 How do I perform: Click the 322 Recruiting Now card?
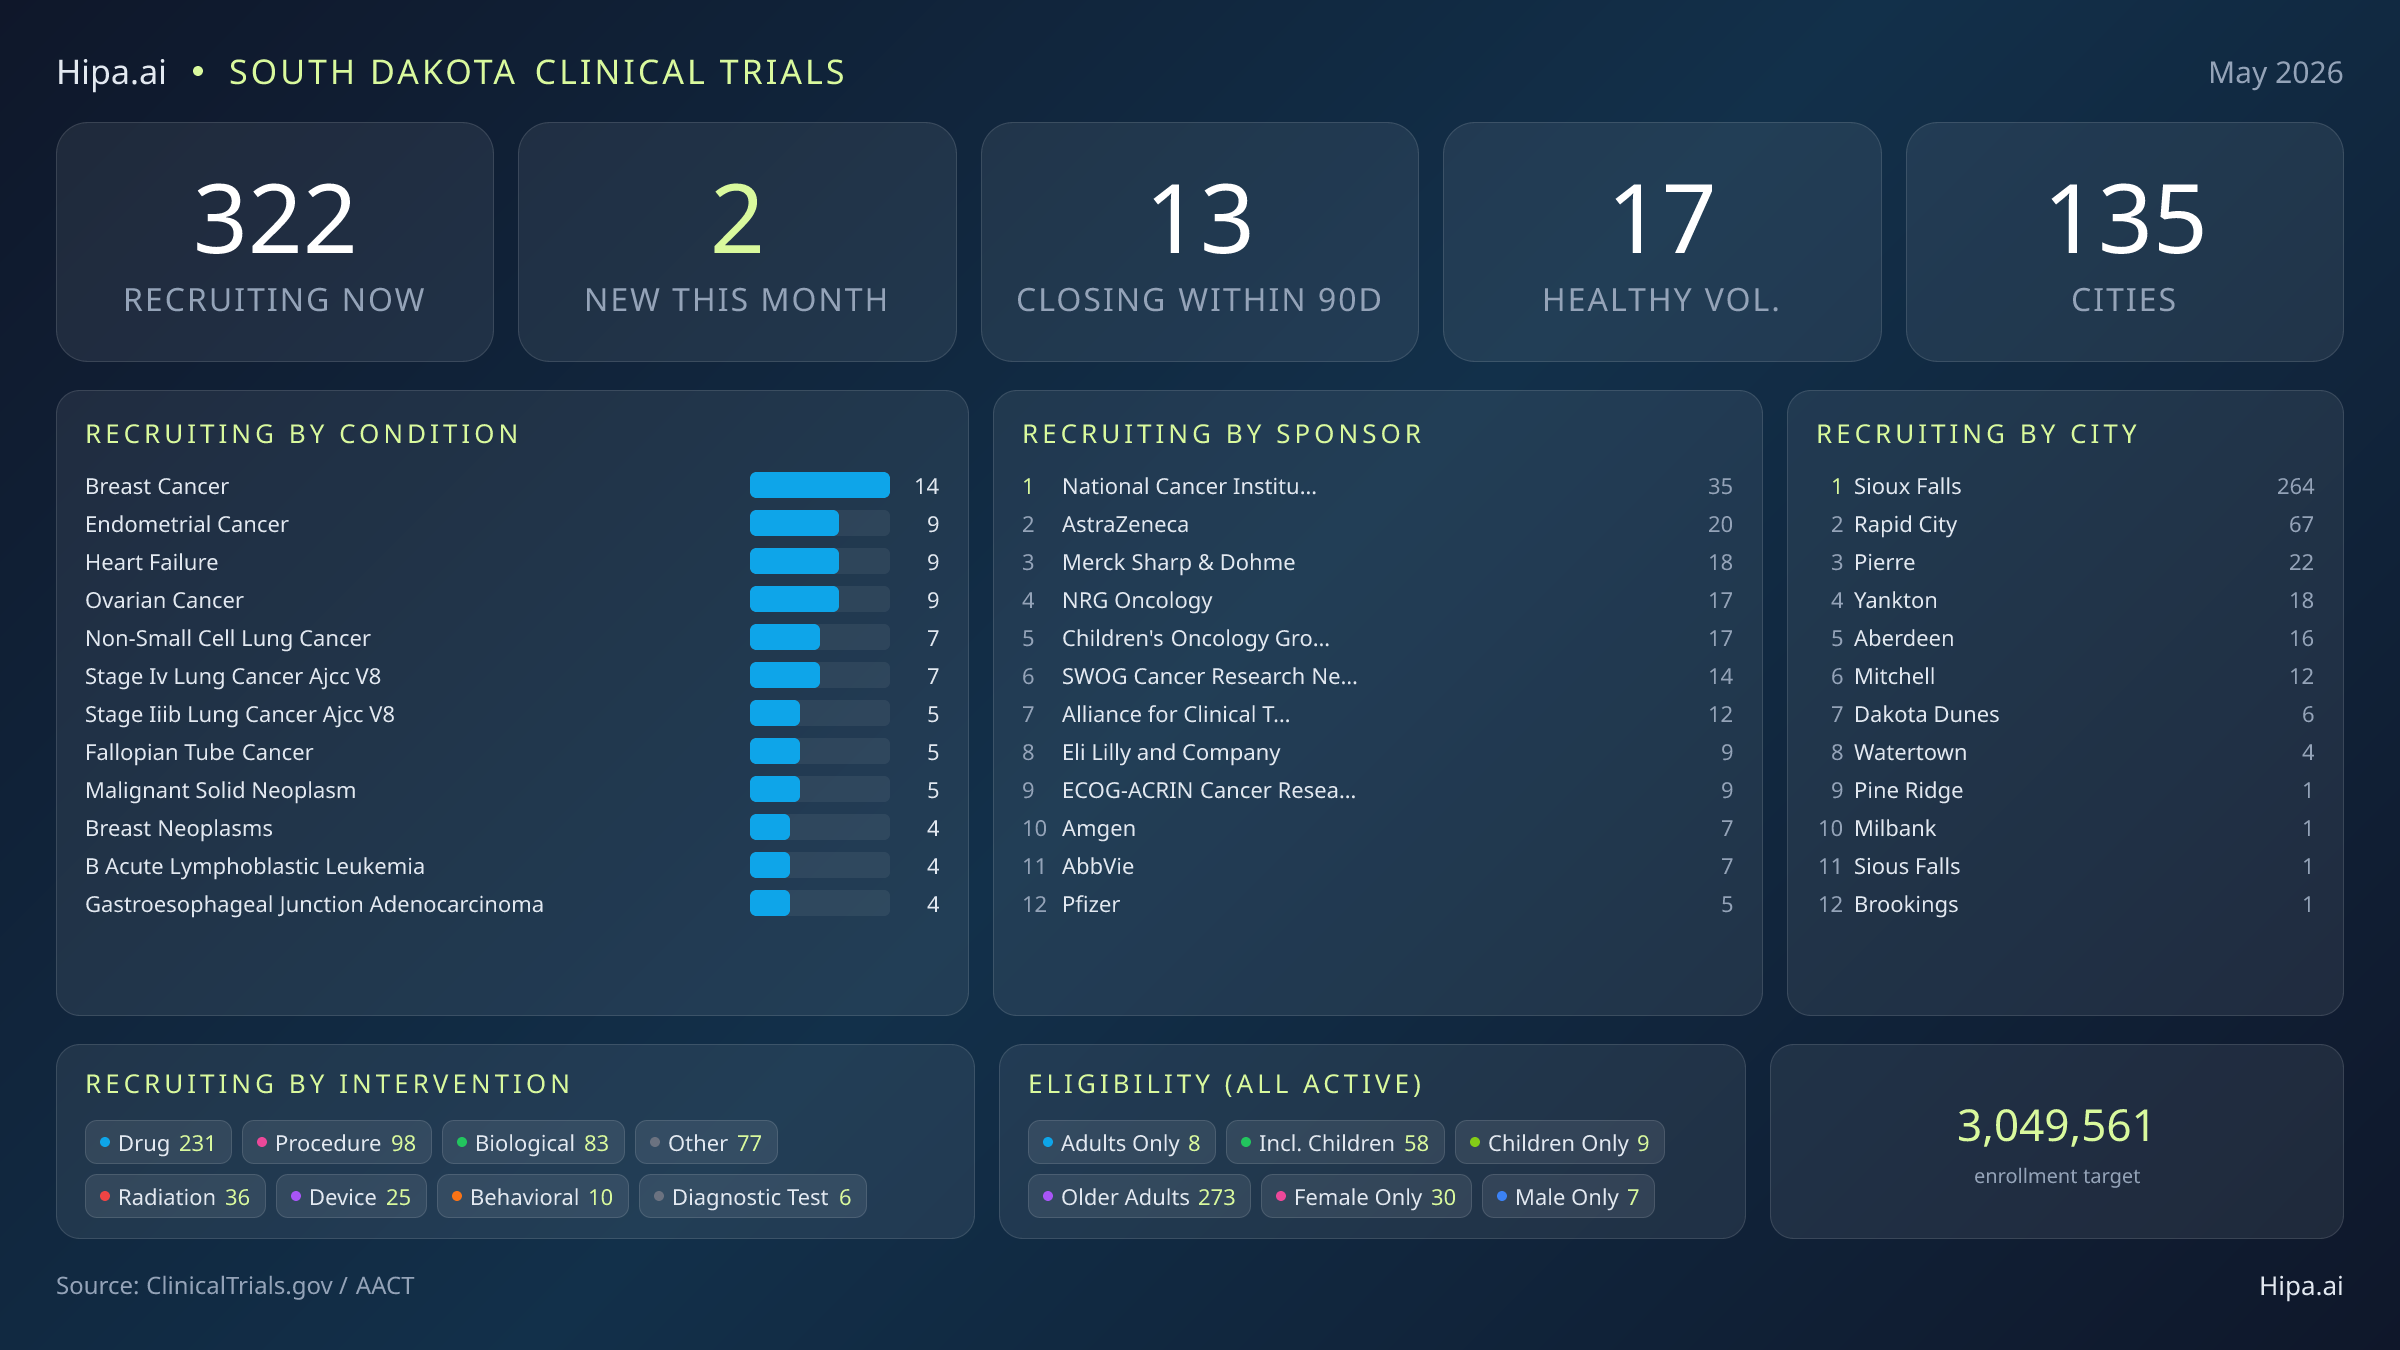[275, 242]
